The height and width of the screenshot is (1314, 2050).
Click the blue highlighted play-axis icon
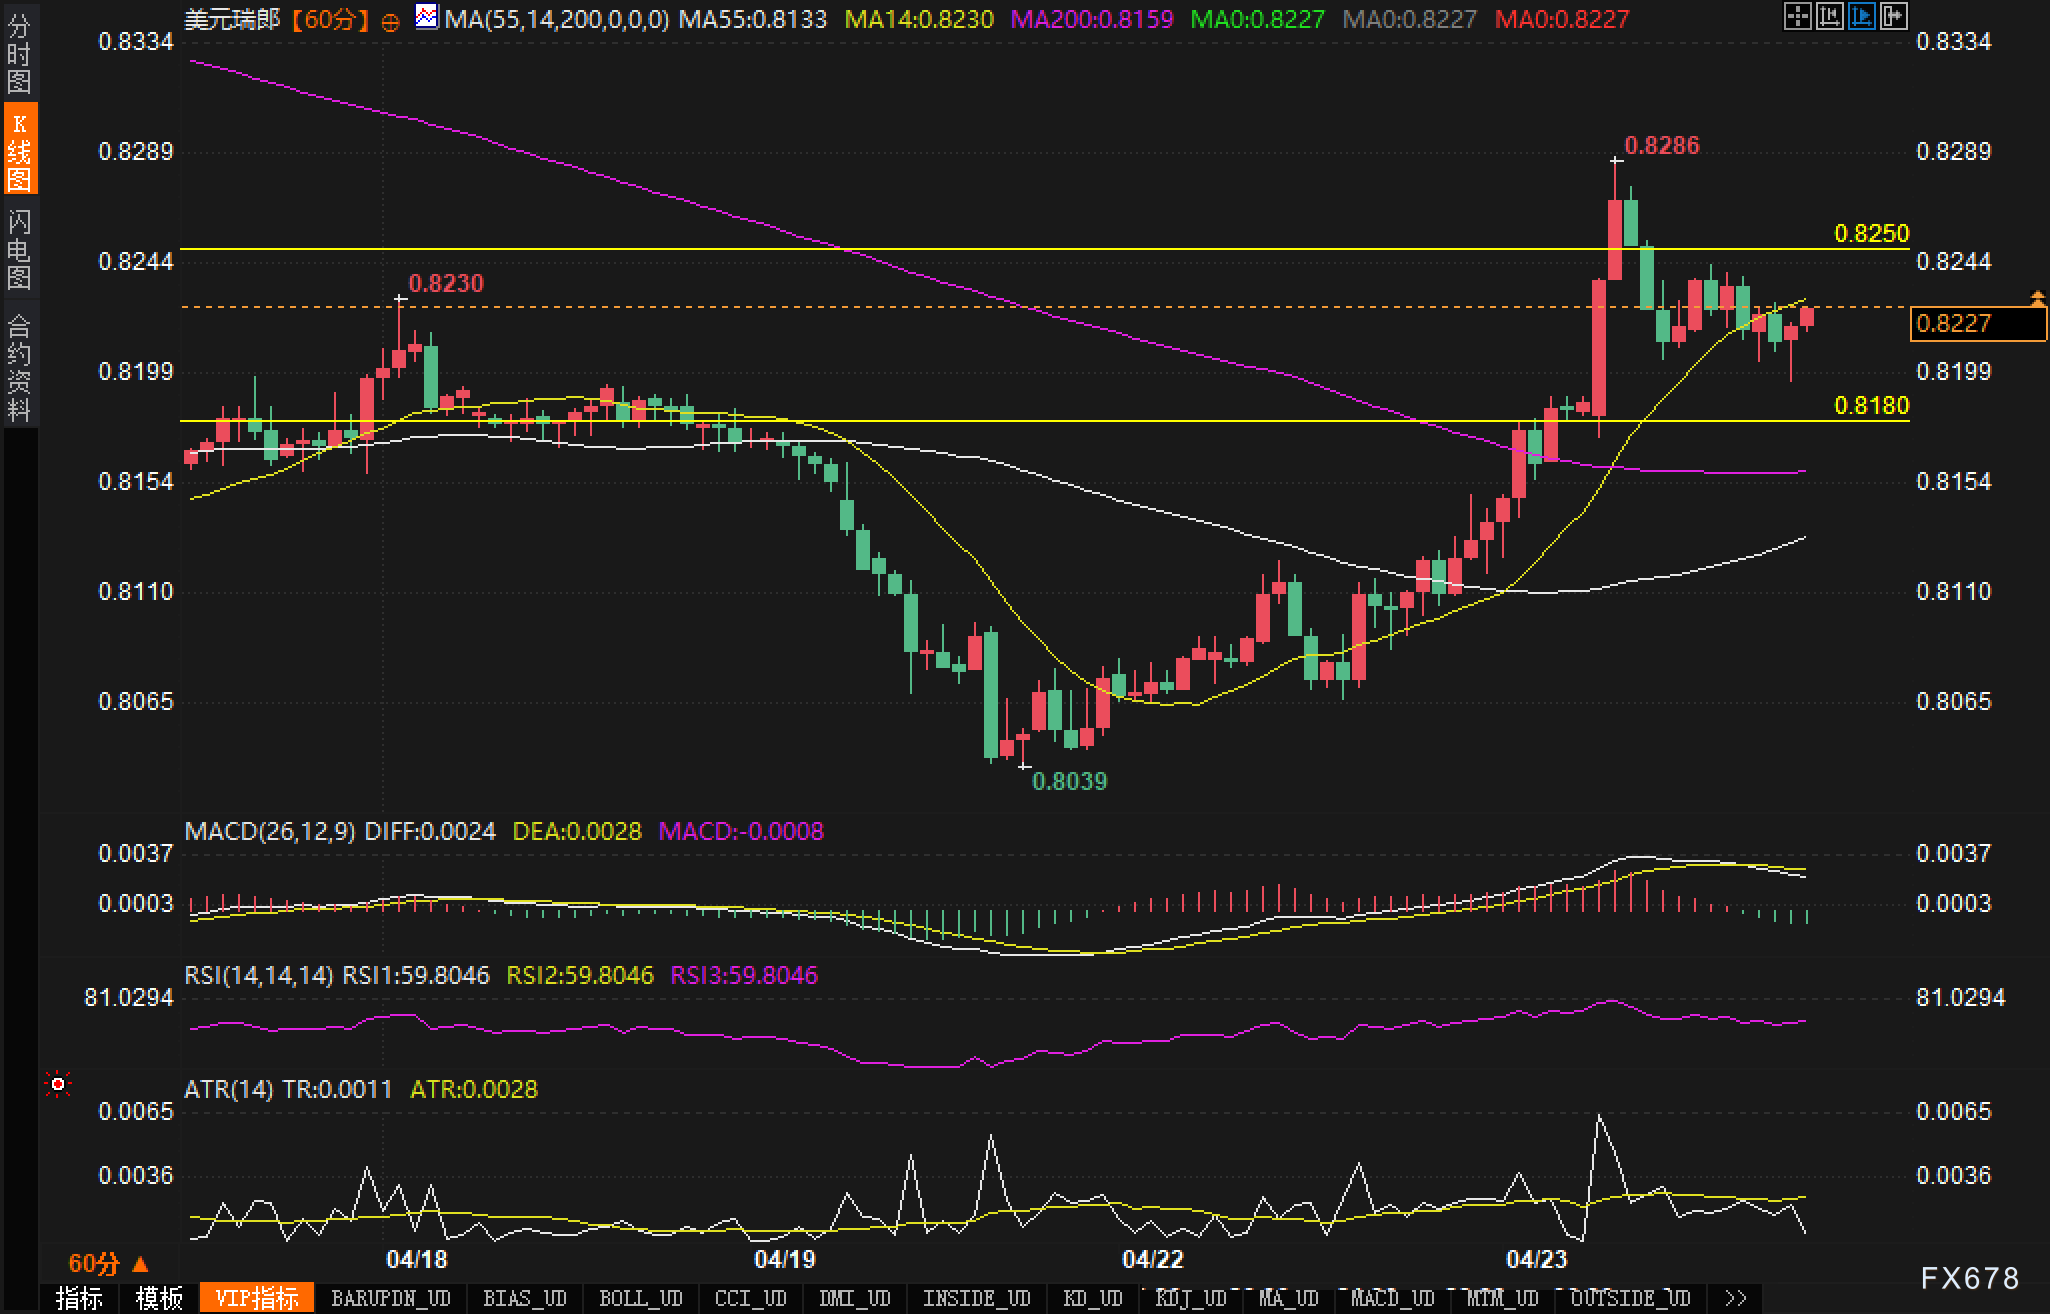coord(1861,16)
